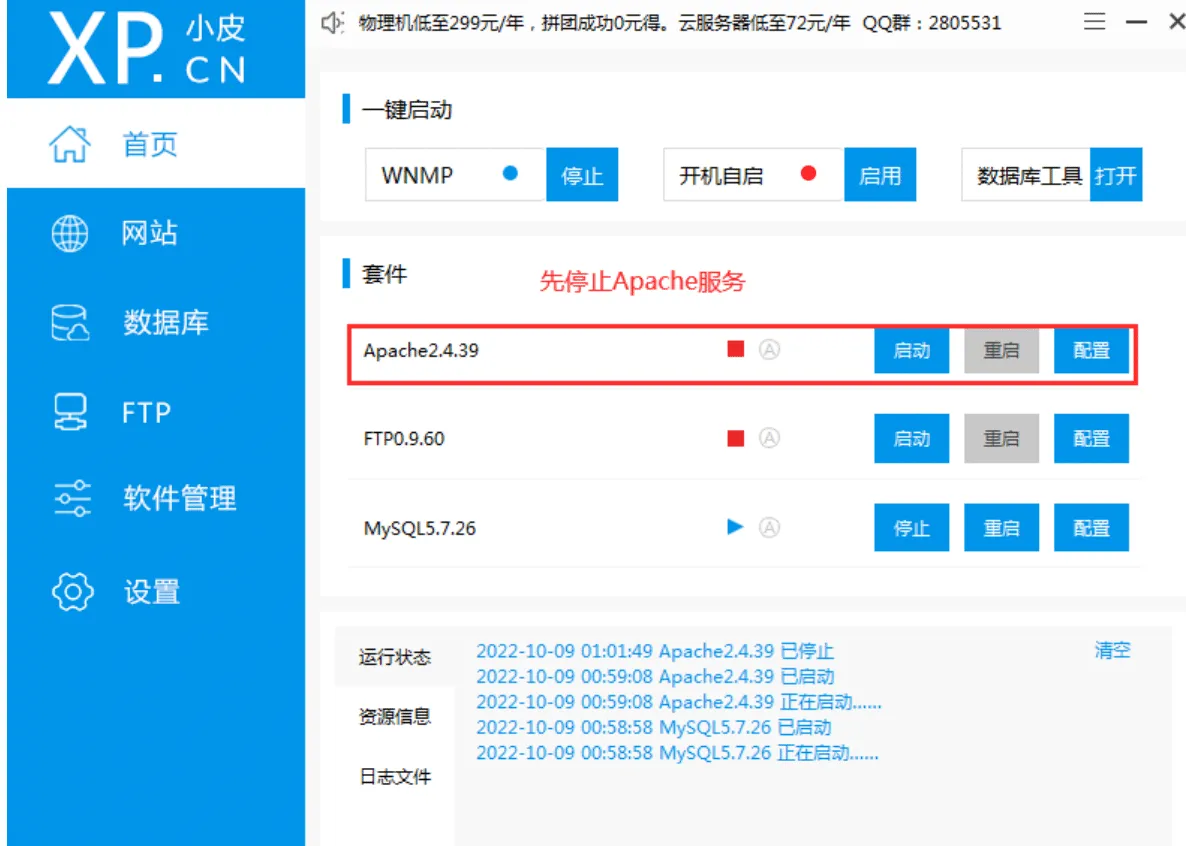This screenshot has height=846, width=1186.
Task: Click the globe website icon
Action: click(70, 233)
